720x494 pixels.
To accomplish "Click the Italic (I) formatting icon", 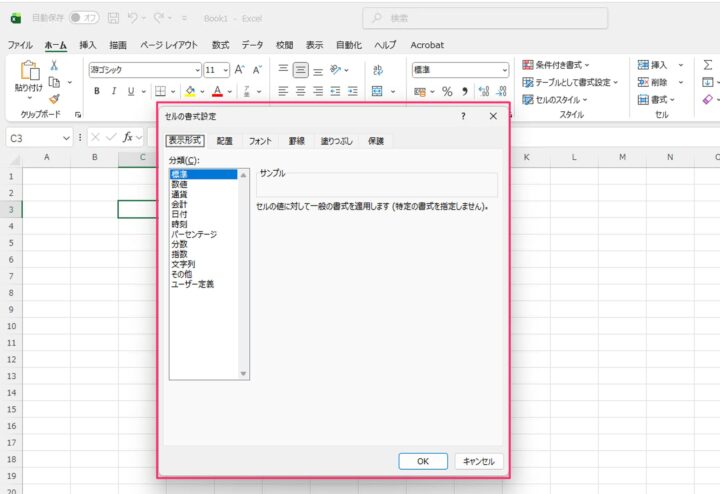I will pyautogui.click(x=114, y=91).
